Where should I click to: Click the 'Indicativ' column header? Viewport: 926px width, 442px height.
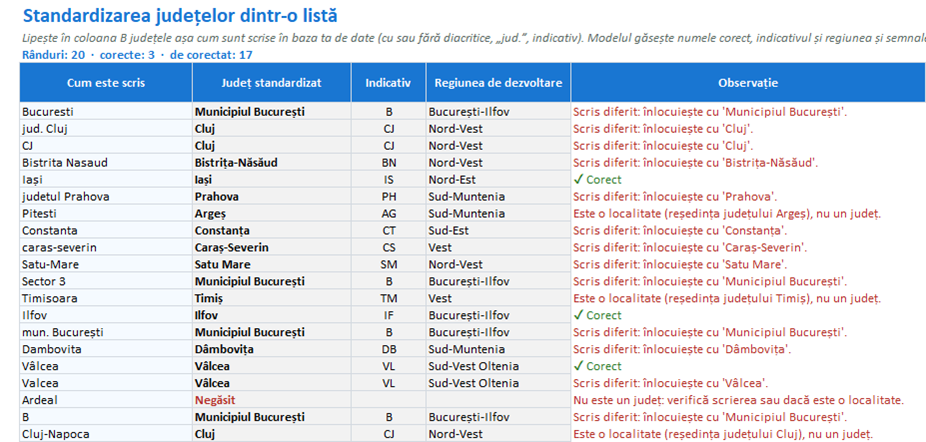(388, 83)
